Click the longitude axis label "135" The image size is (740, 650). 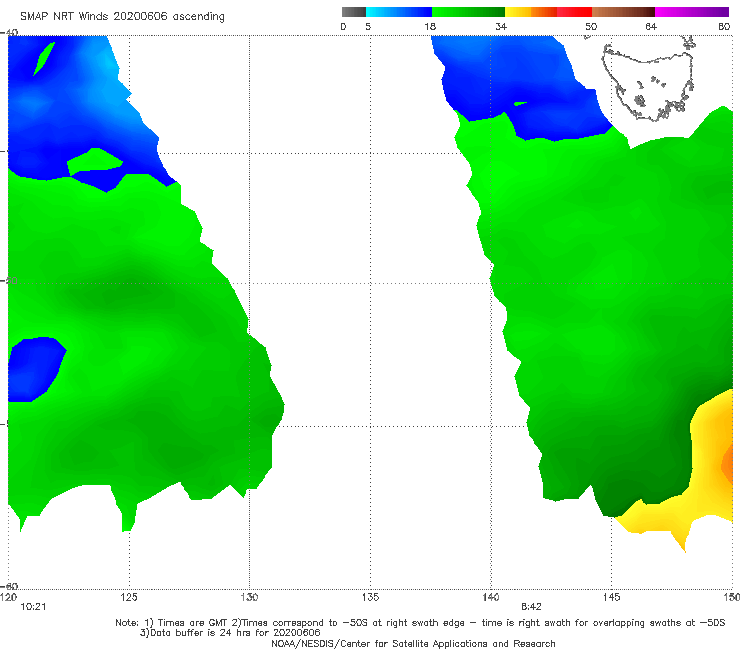370,597
